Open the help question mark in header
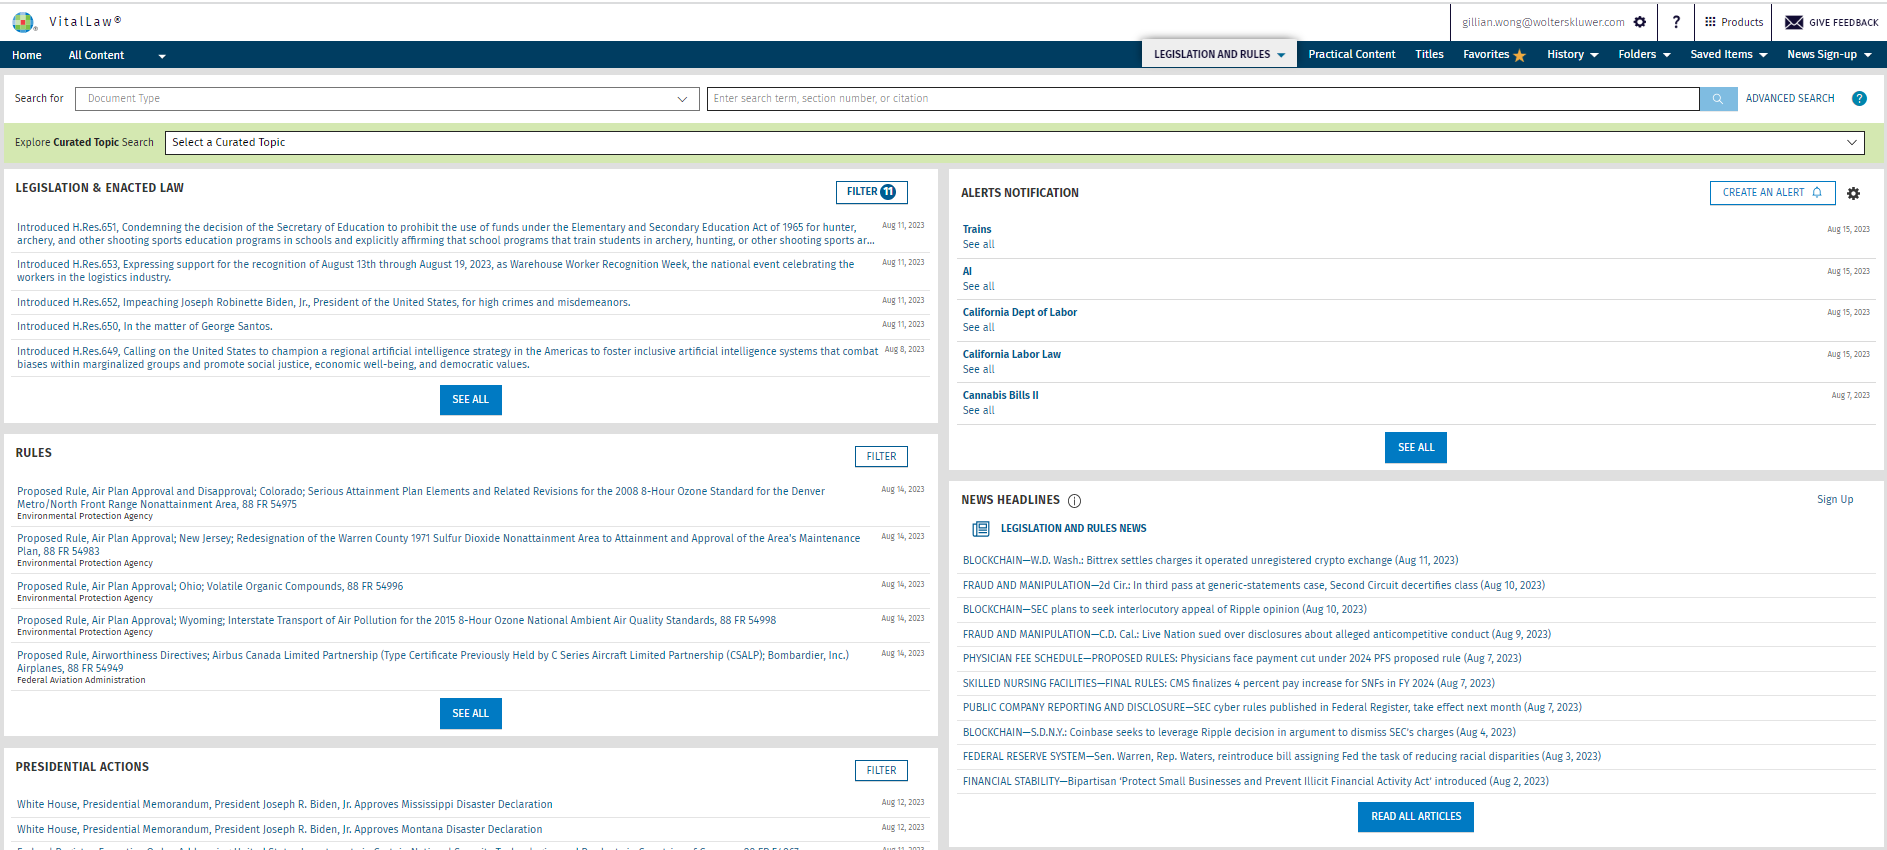Image resolution: width=1887 pixels, height=850 pixels. coord(1676,22)
